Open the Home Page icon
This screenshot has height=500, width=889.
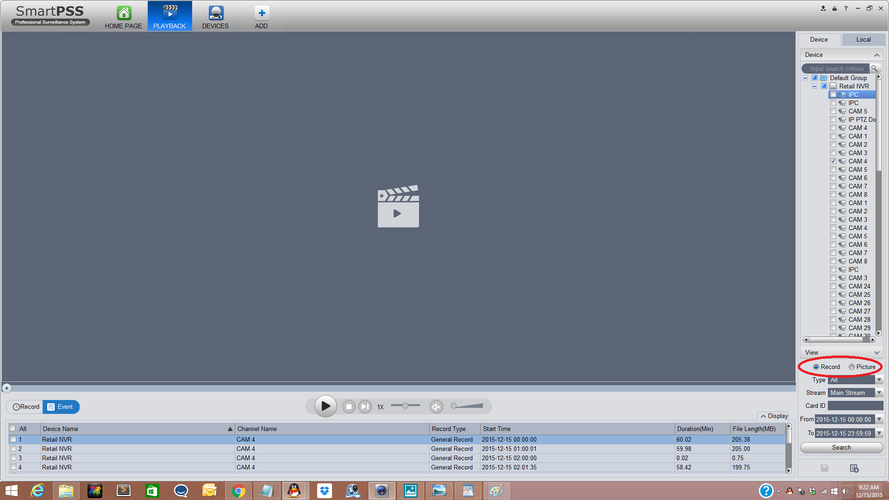tap(124, 15)
